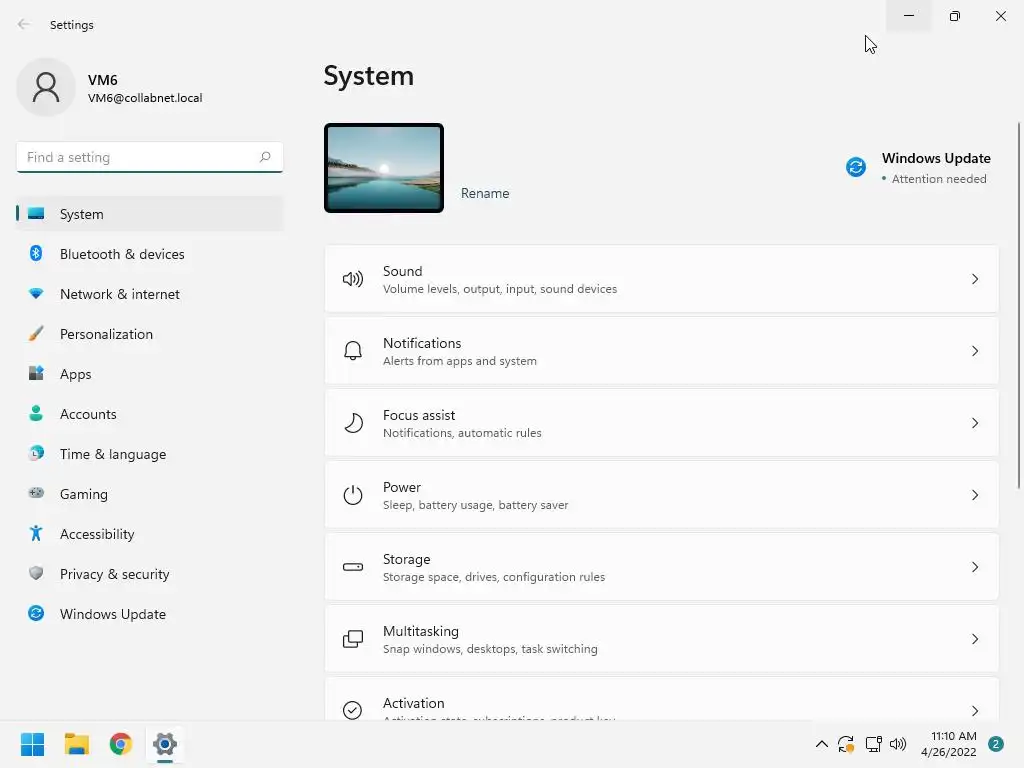Show hidden tray icons chevron
The width and height of the screenshot is (1024, 768).
click(x=822, y=744)
